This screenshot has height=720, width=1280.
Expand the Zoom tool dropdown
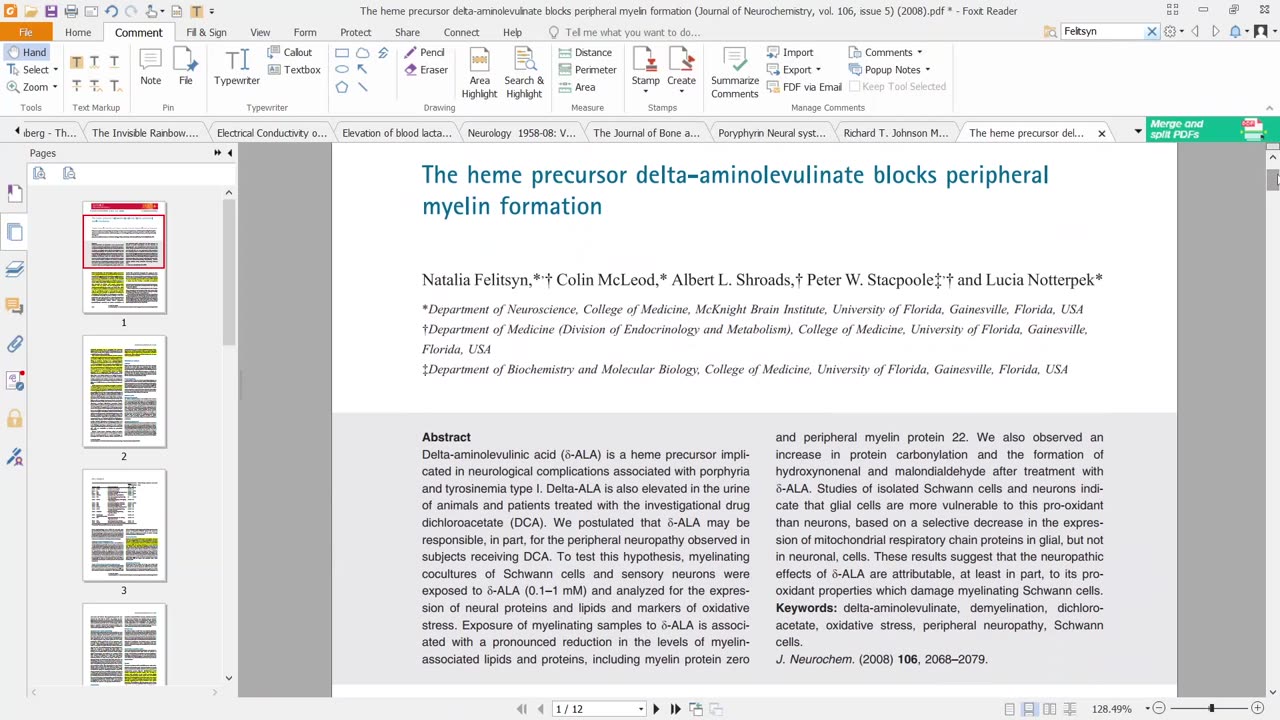(x=55, y=87)
